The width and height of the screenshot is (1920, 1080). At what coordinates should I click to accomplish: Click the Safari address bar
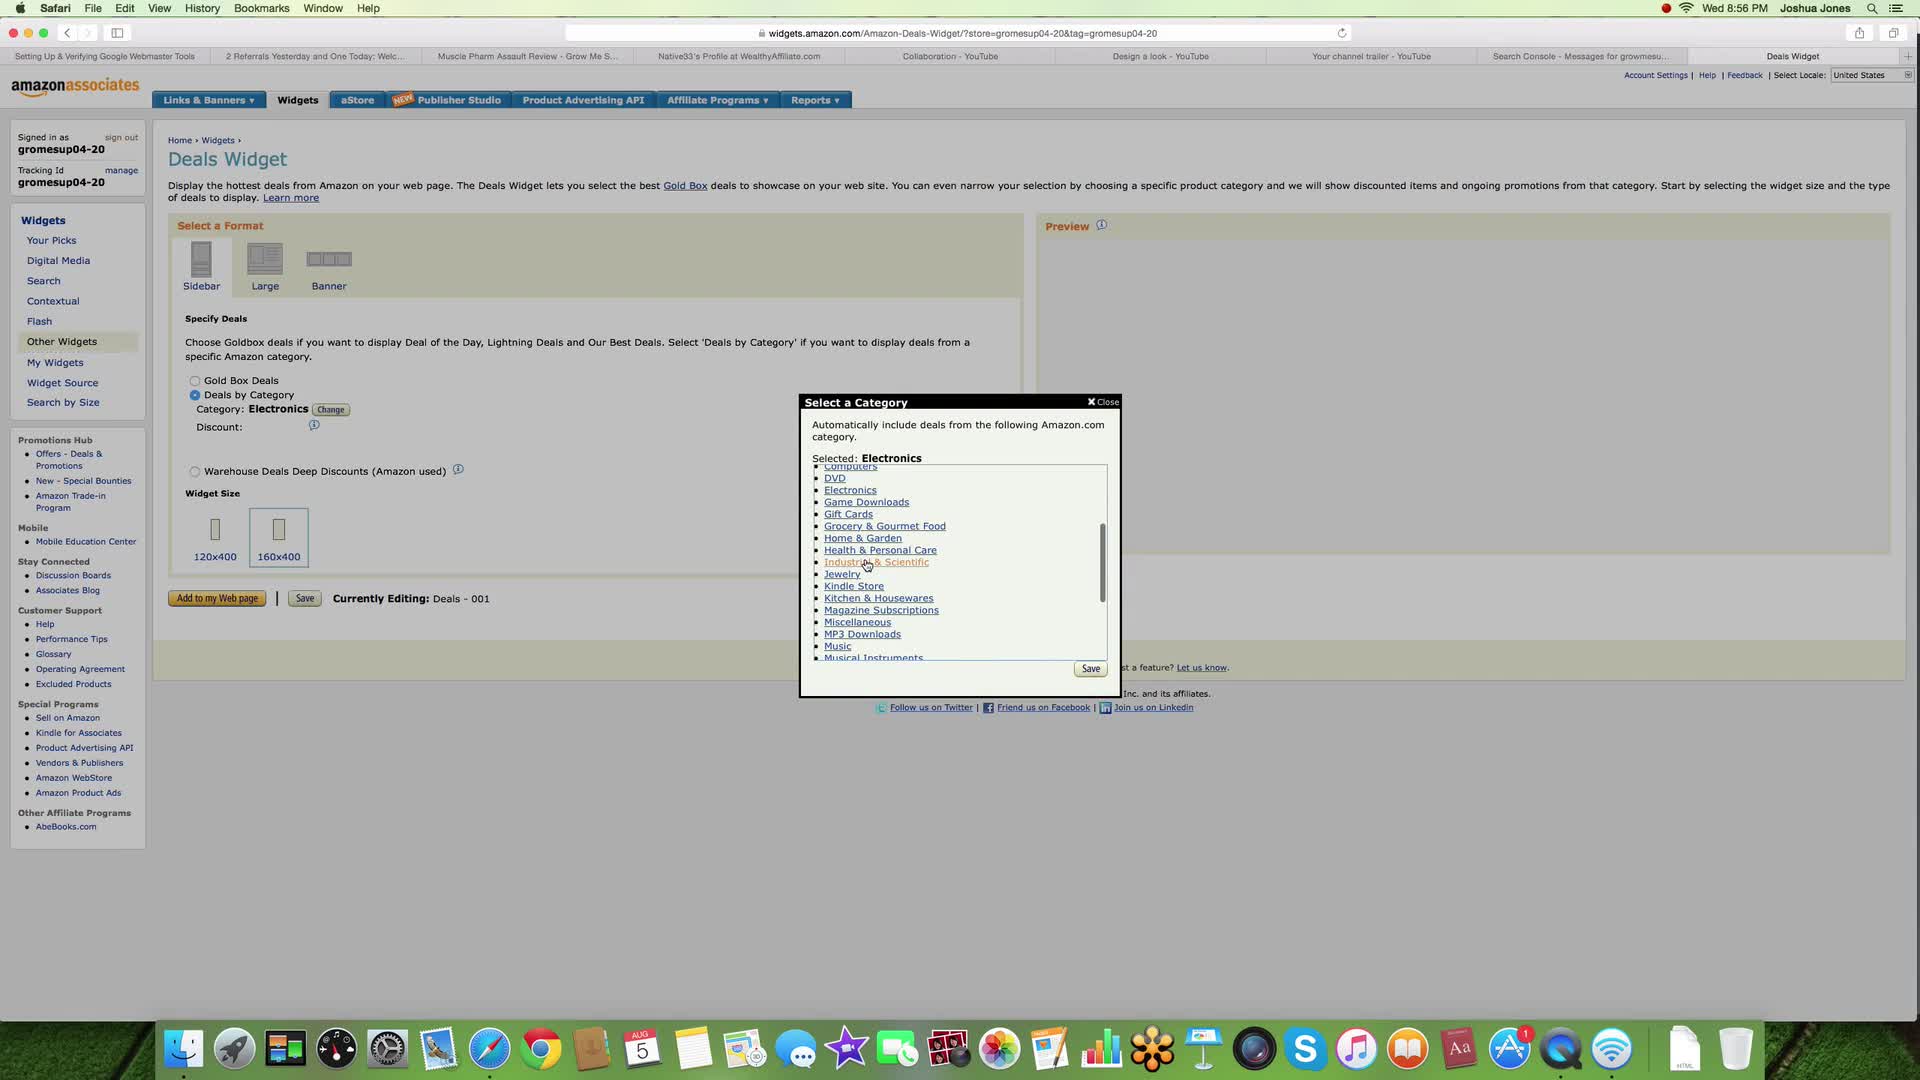pos(960,33)
